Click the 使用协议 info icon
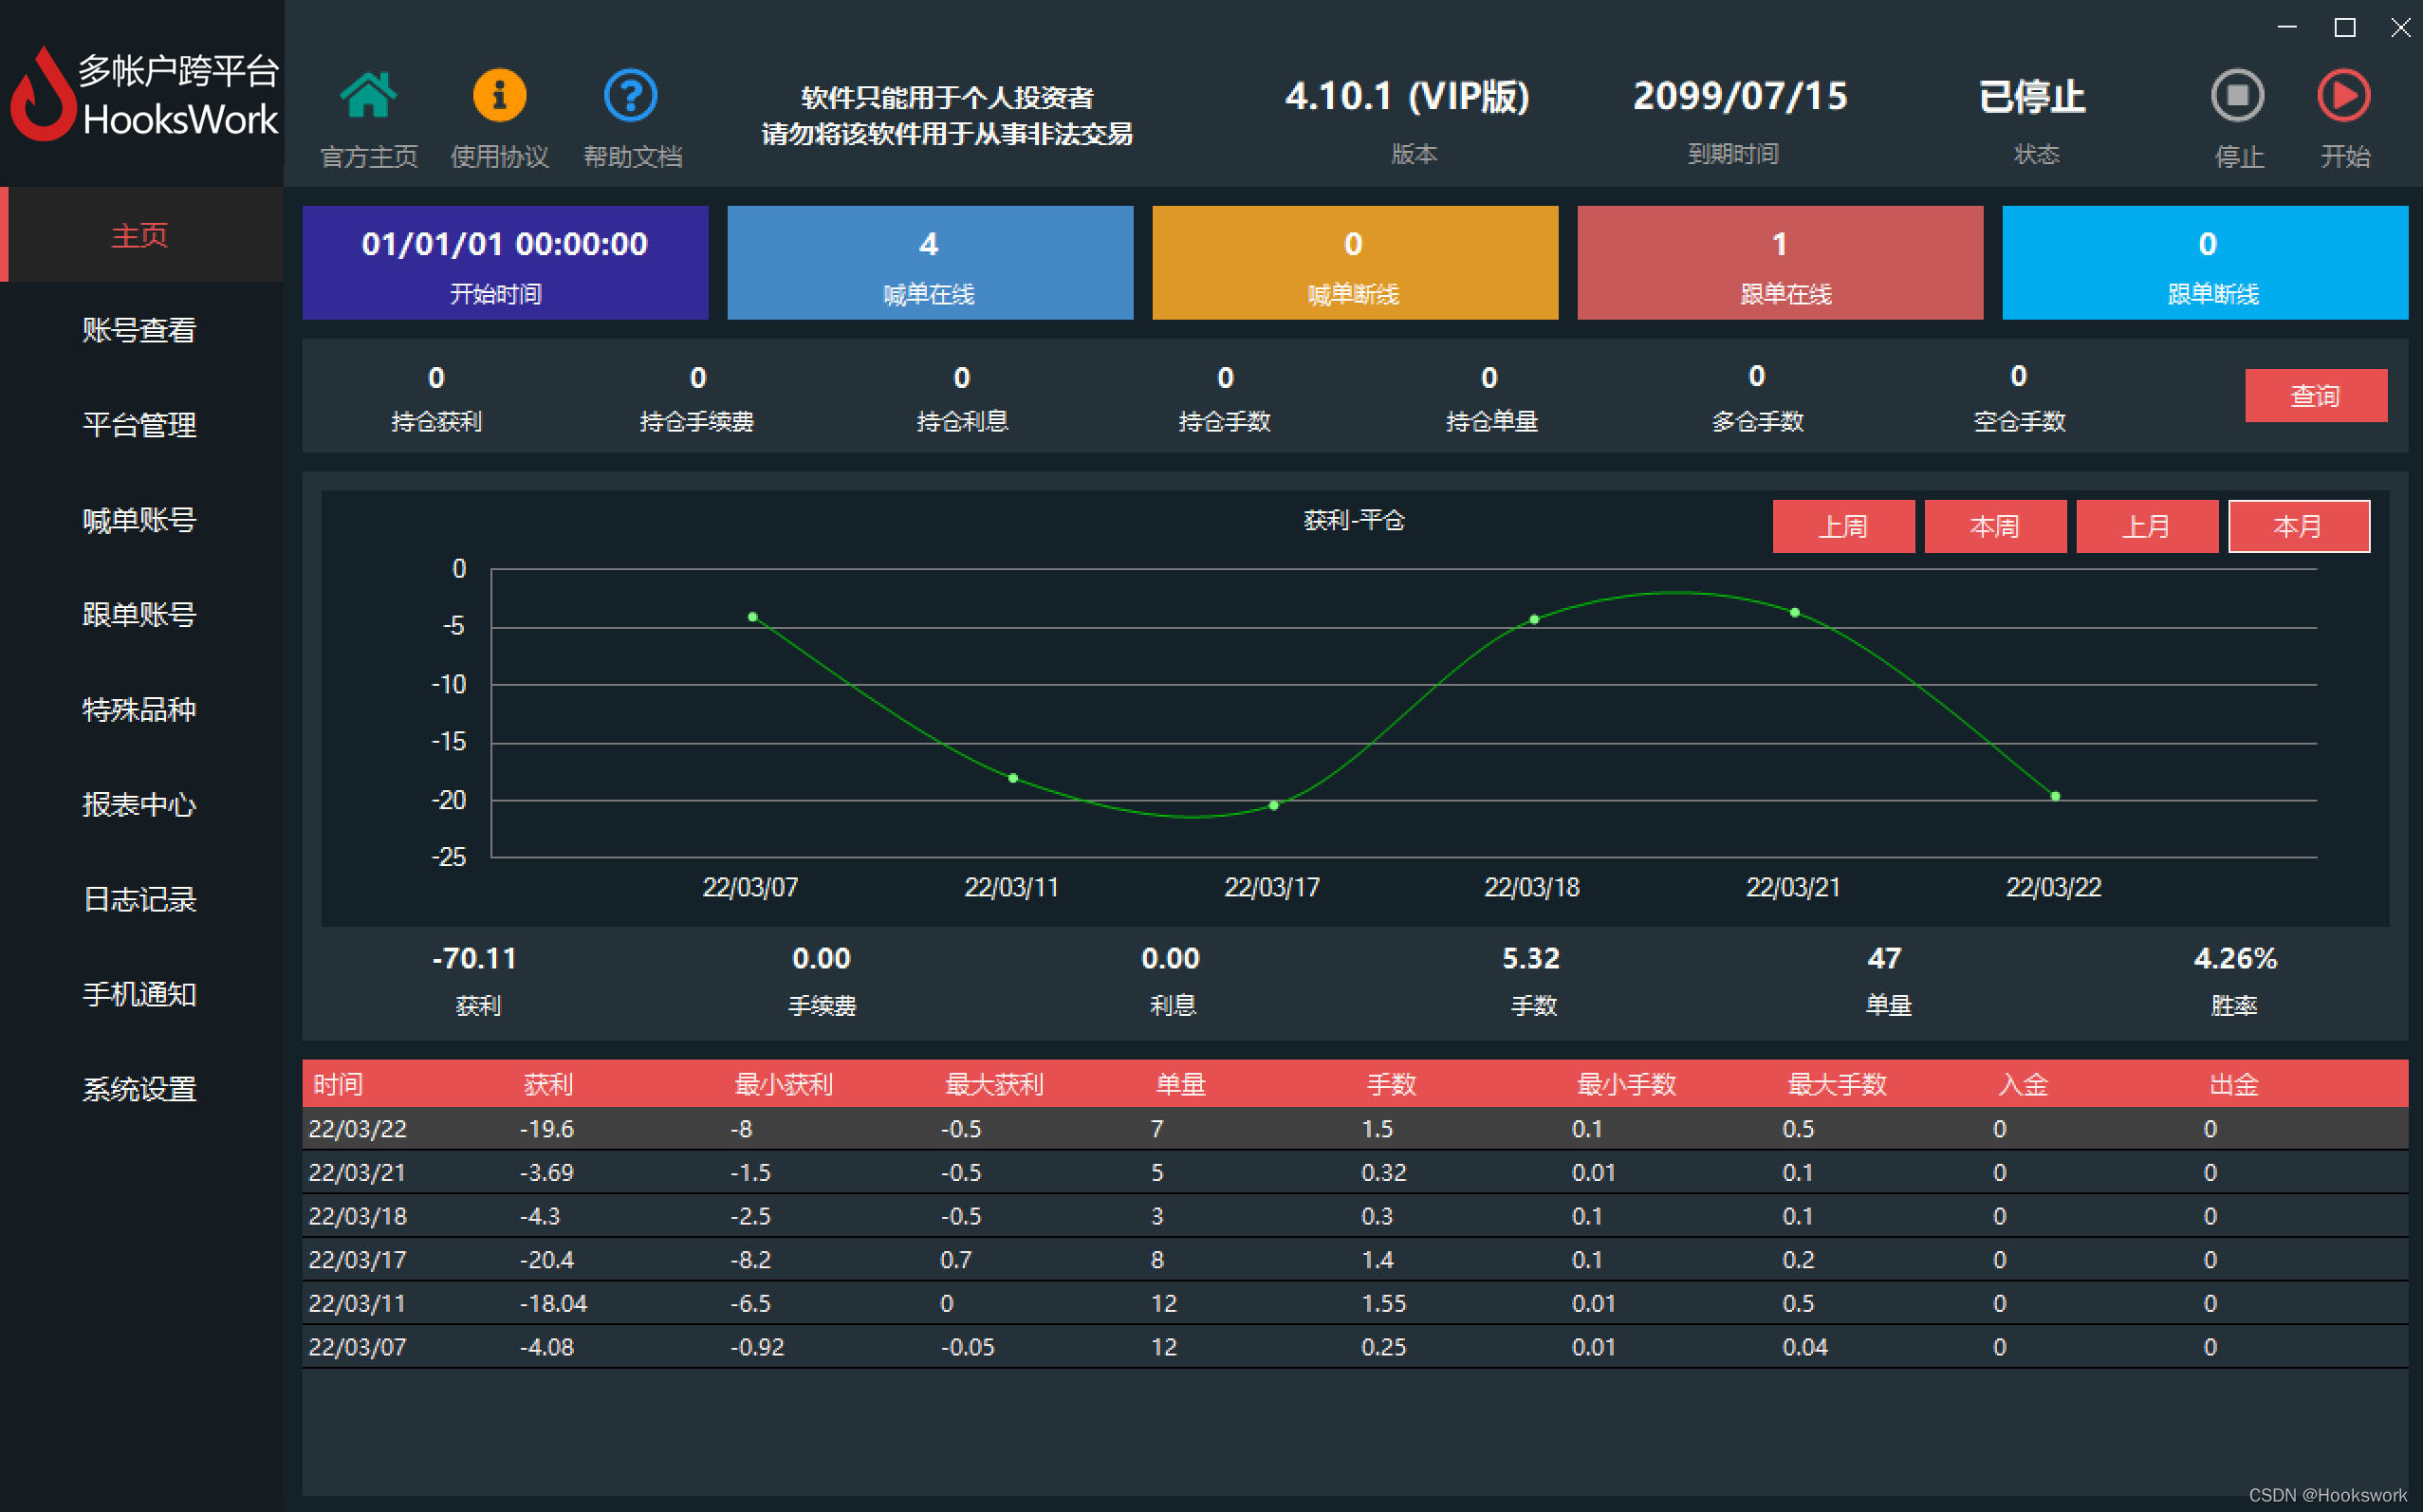 pos(499,97)
